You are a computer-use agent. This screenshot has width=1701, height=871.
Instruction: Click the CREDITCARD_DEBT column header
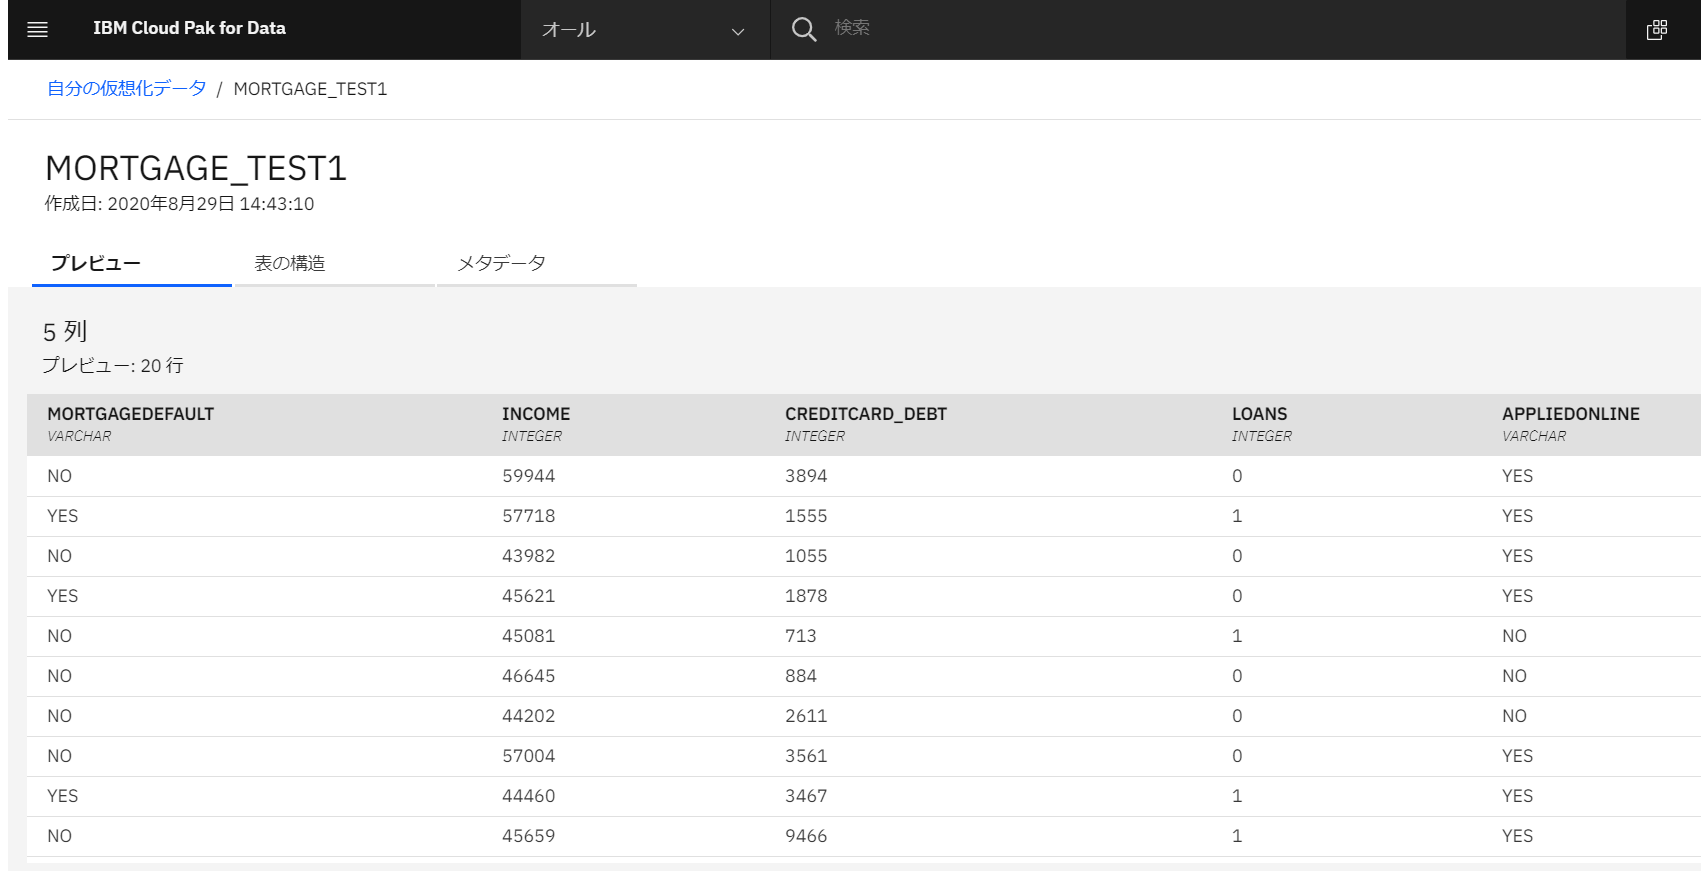click(x=866, y=414)
